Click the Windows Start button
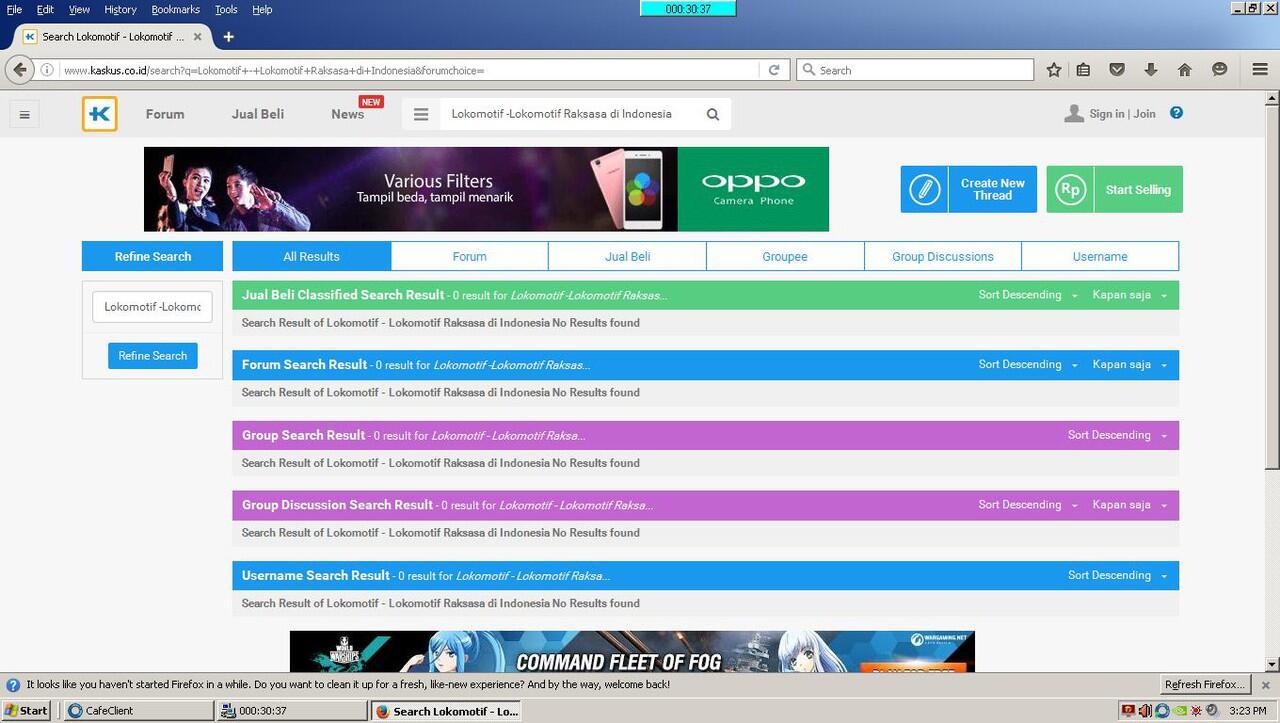Screen dimensions: 1280x723 (27, 711)
